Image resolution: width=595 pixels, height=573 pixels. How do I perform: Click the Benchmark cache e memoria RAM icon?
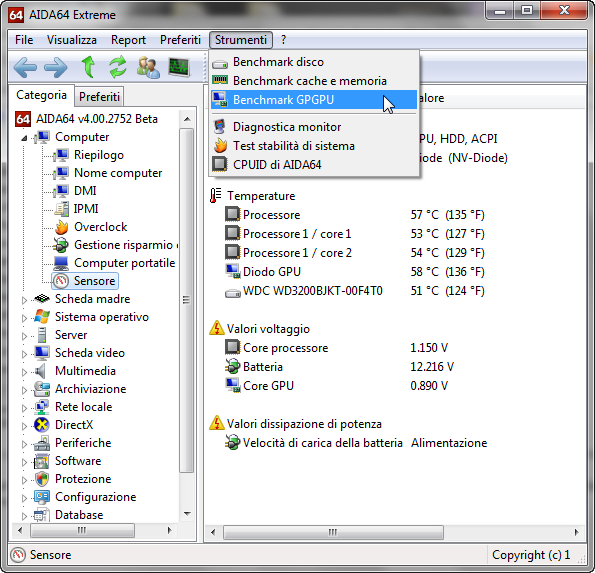[220, 80]
